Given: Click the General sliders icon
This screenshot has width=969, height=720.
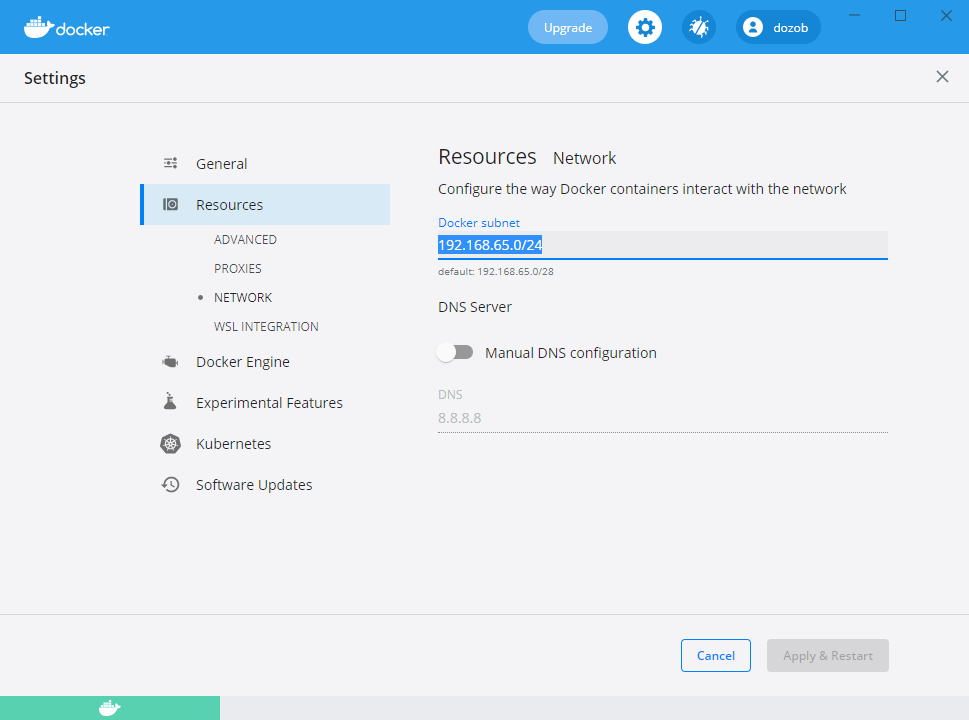Looking at the screenshot, I should coord(171,163).
